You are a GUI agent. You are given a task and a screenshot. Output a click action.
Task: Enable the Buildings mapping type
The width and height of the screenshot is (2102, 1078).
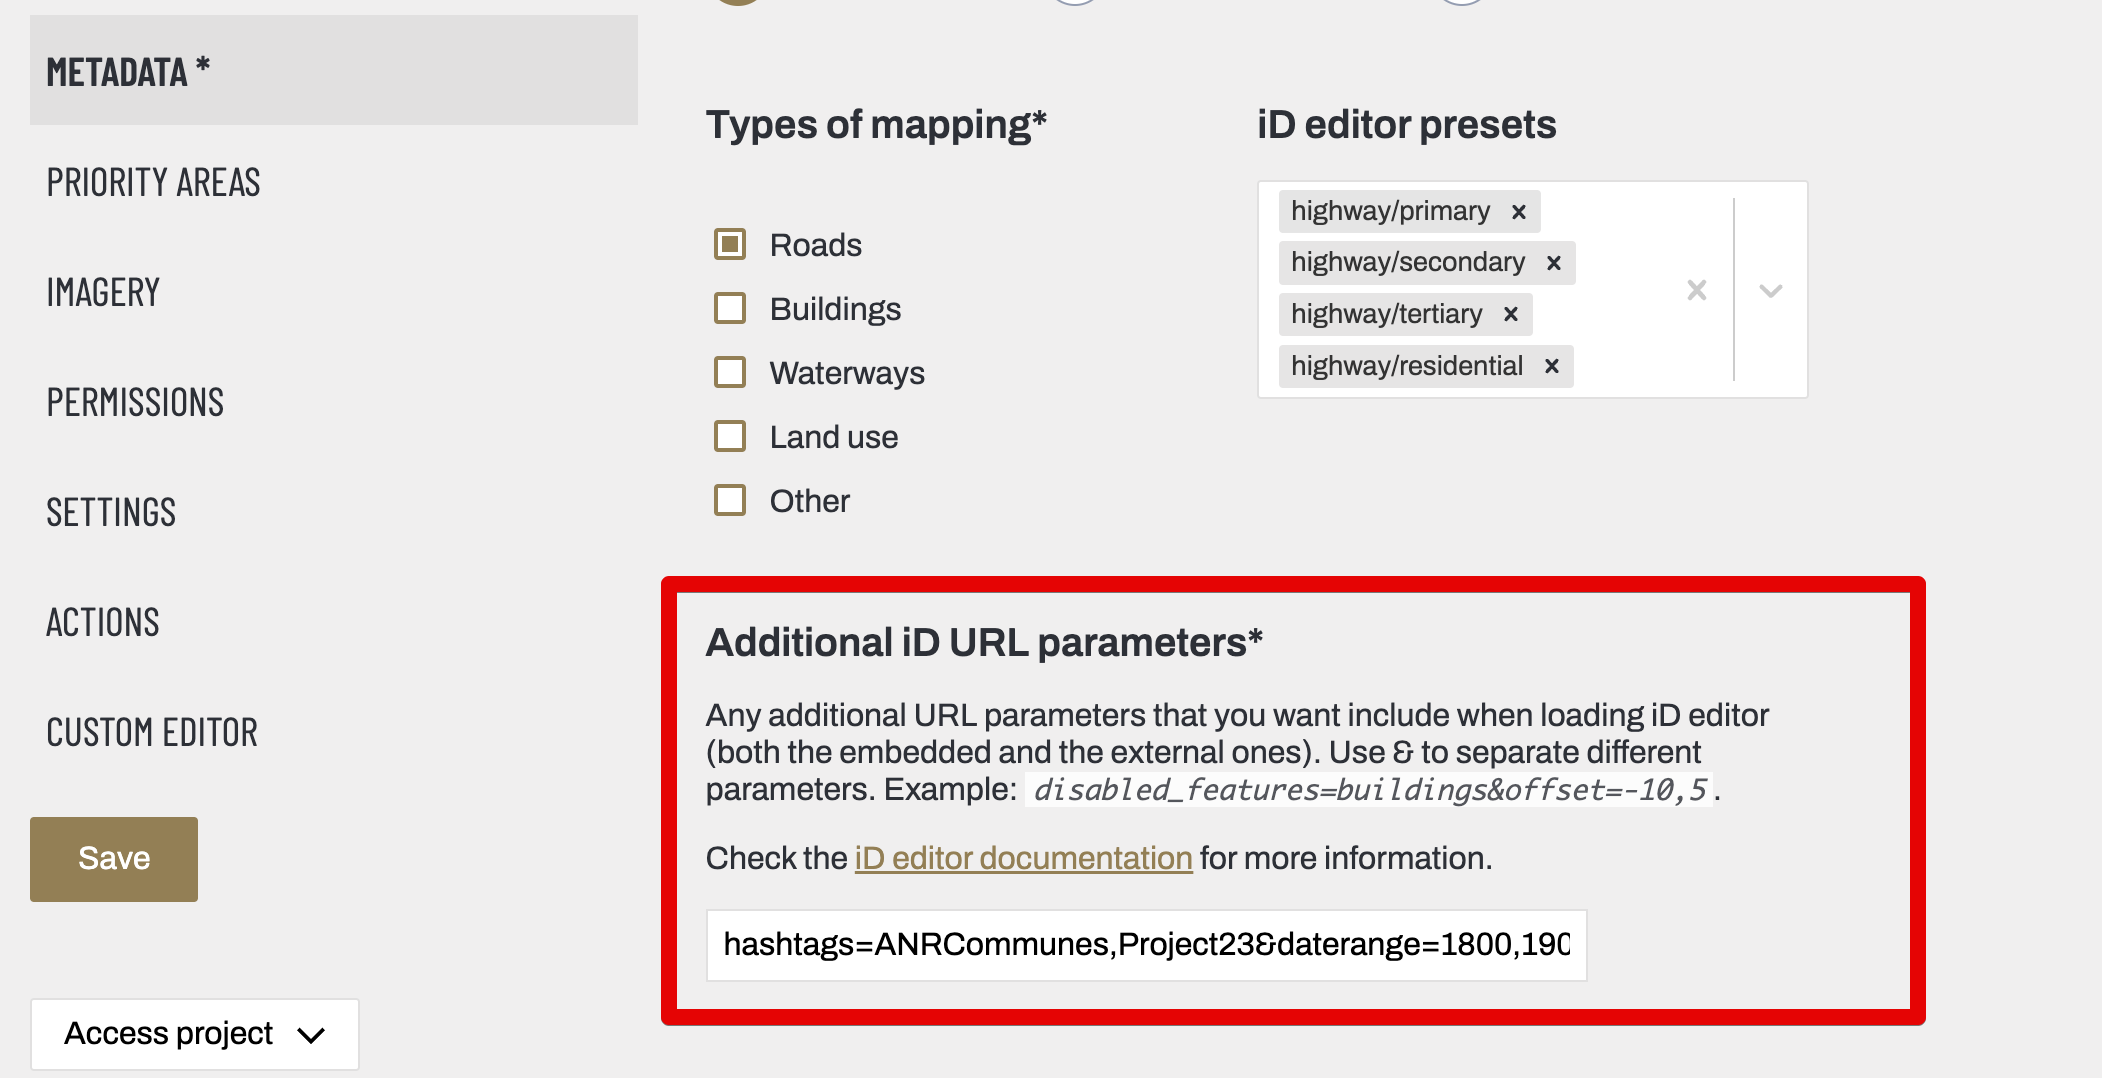[730, 308]
